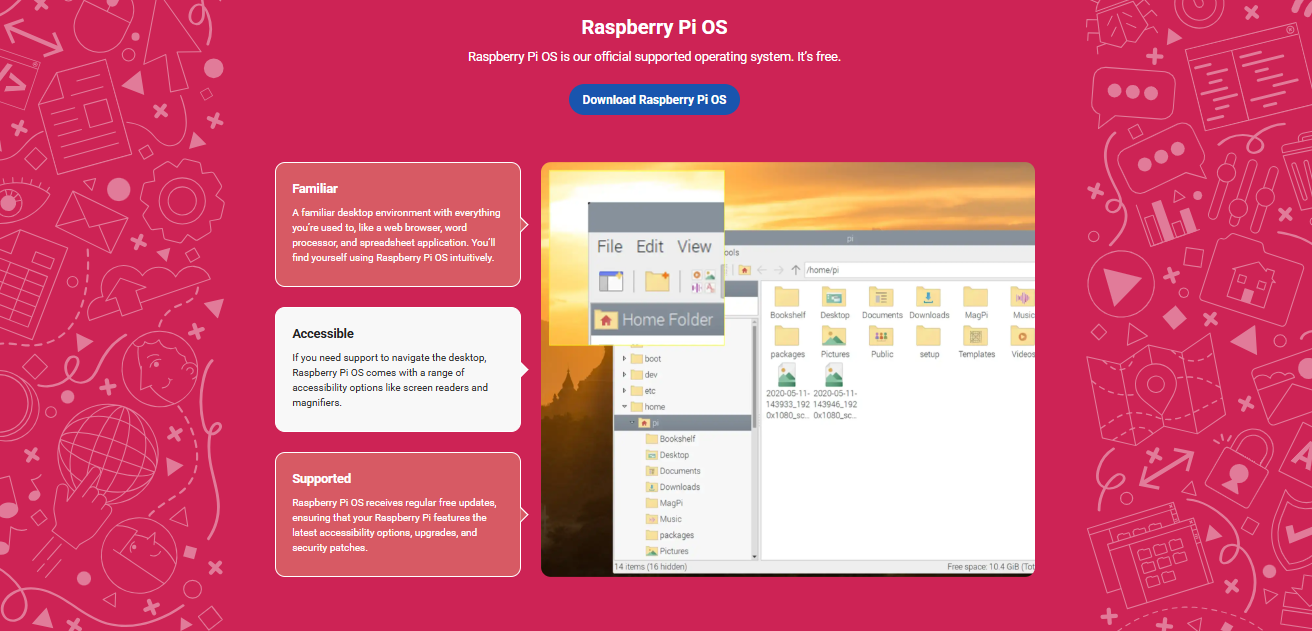Screen dimensions: 1312x631
Task: Expand the etc folder in the tree
Action: tap(625, 390)
